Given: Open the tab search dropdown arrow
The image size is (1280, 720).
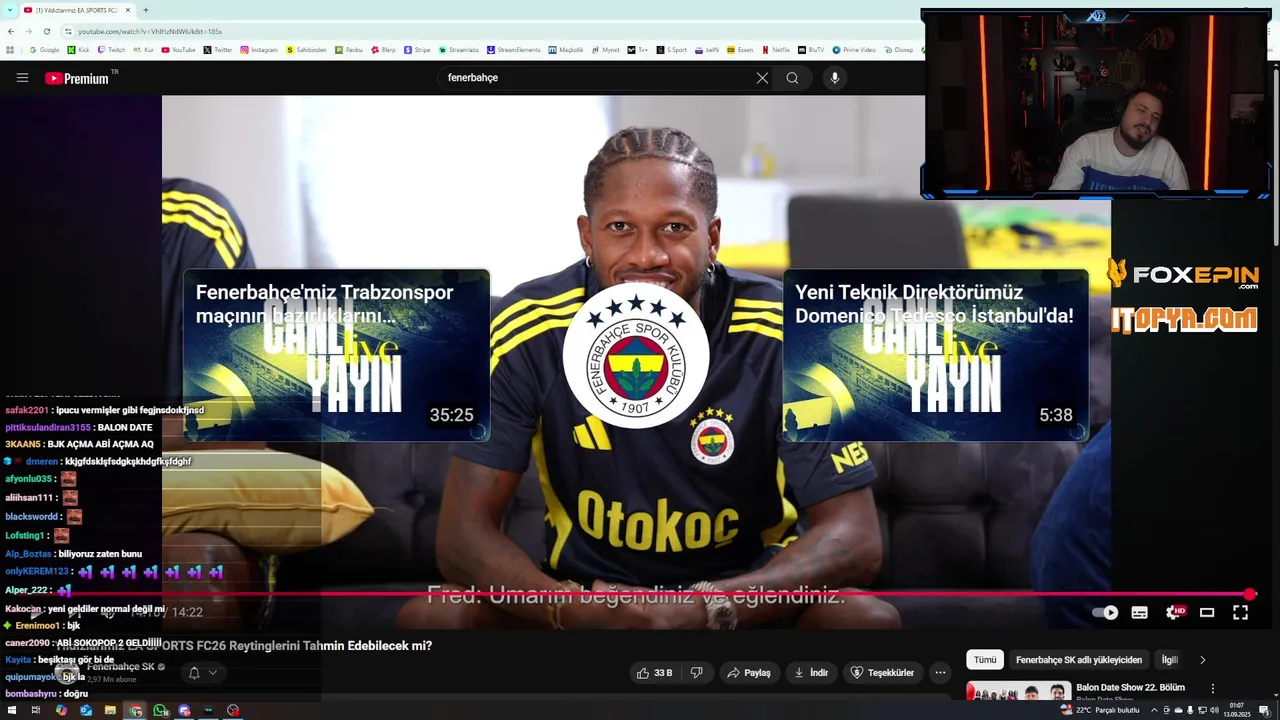Looking at the screenshot, I should (9, 10).
